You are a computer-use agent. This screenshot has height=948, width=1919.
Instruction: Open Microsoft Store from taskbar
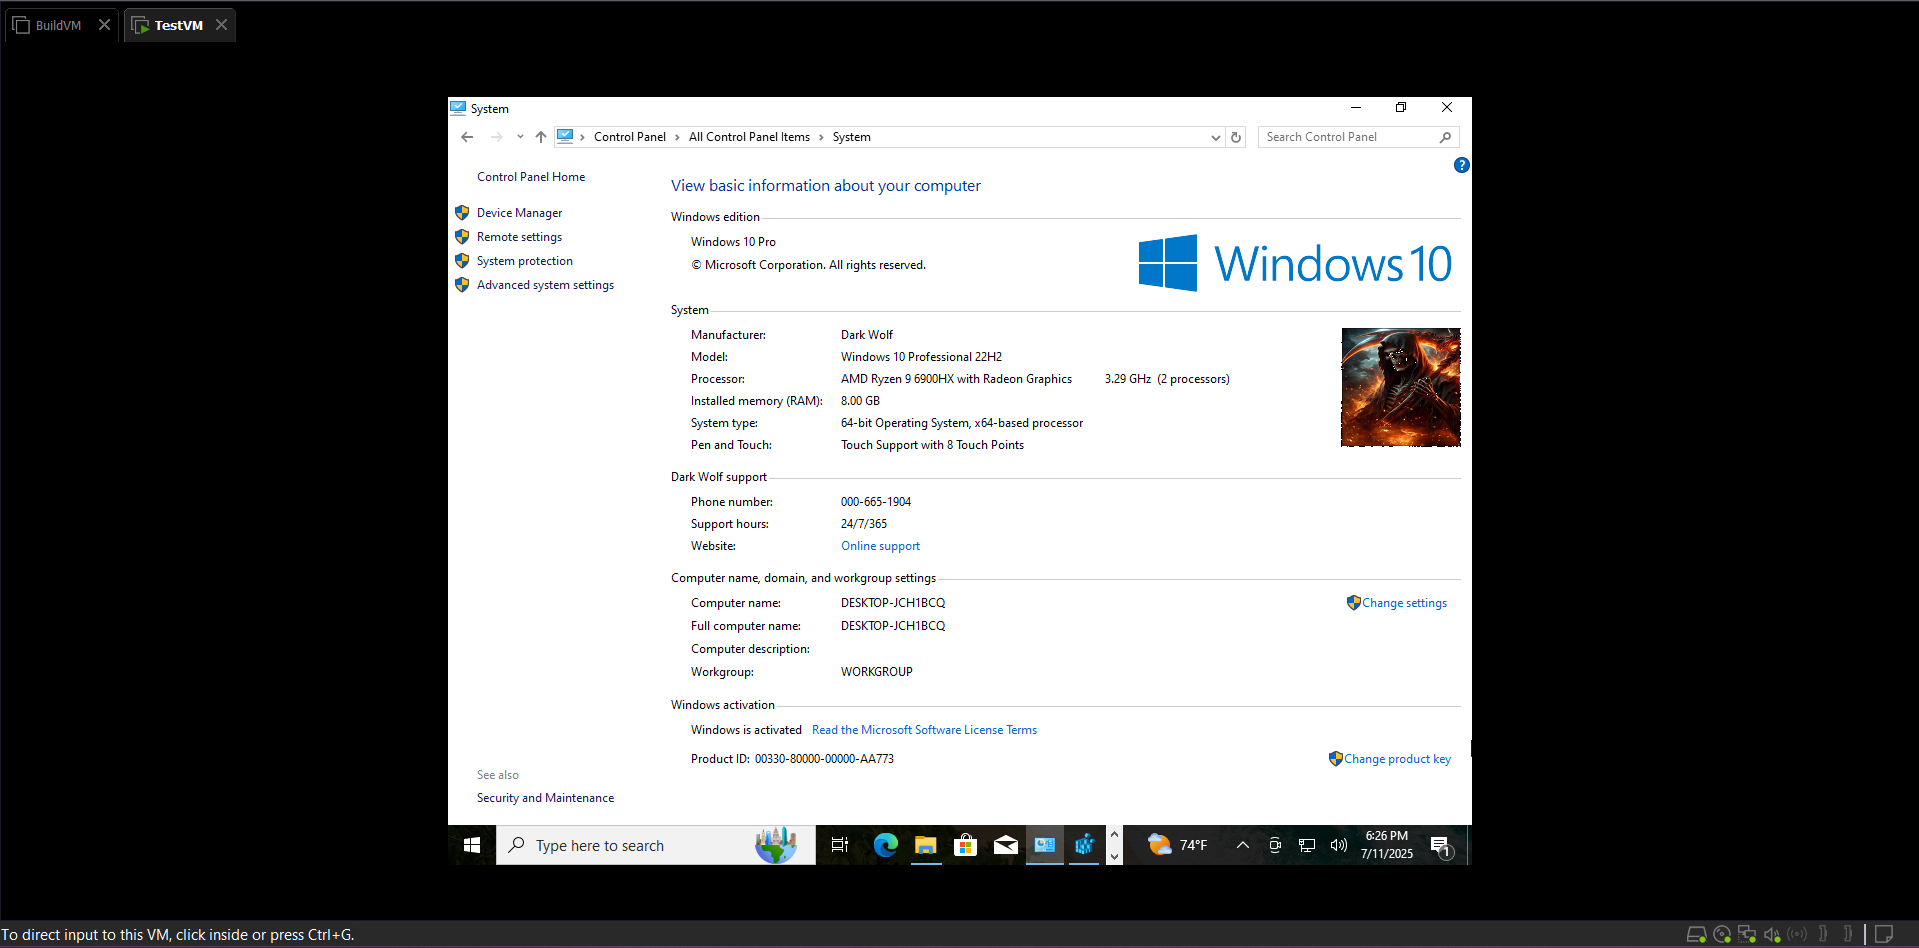965,845
